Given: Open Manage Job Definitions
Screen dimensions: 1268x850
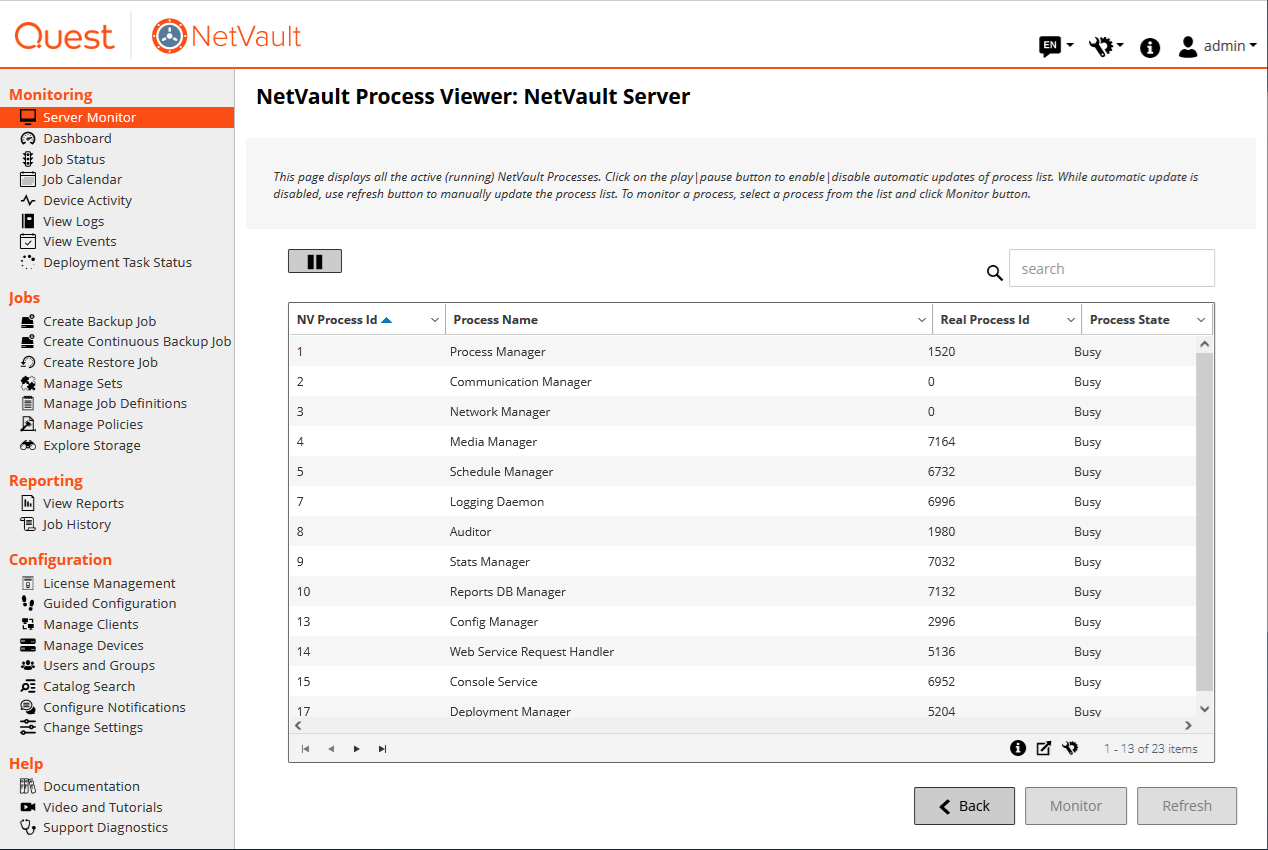Looking at the screenshot, I should [x=115, y=403].
